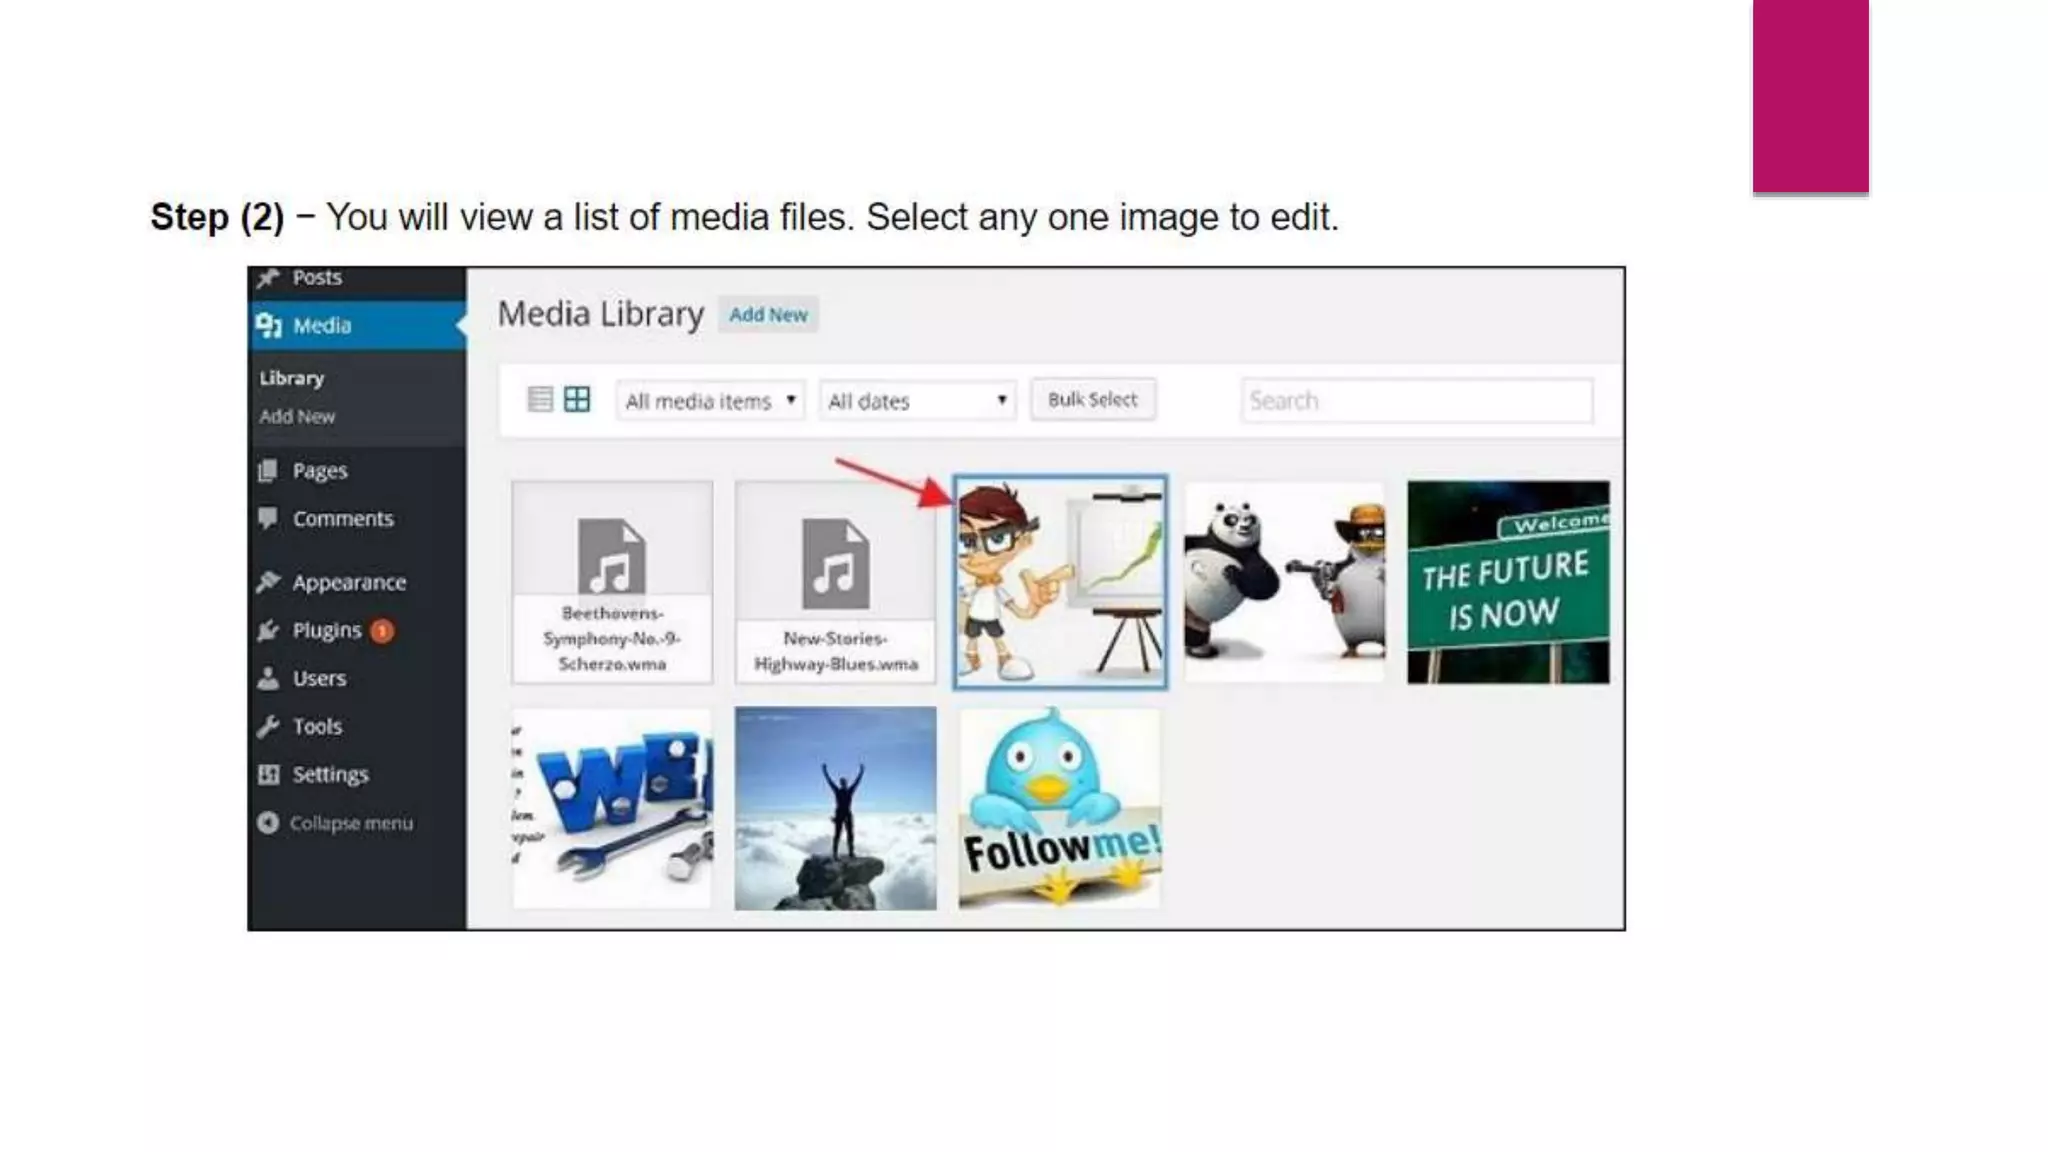Click the media Search field
The height and width of the screenshot is (1152, 2048).
coord(1416,401)
